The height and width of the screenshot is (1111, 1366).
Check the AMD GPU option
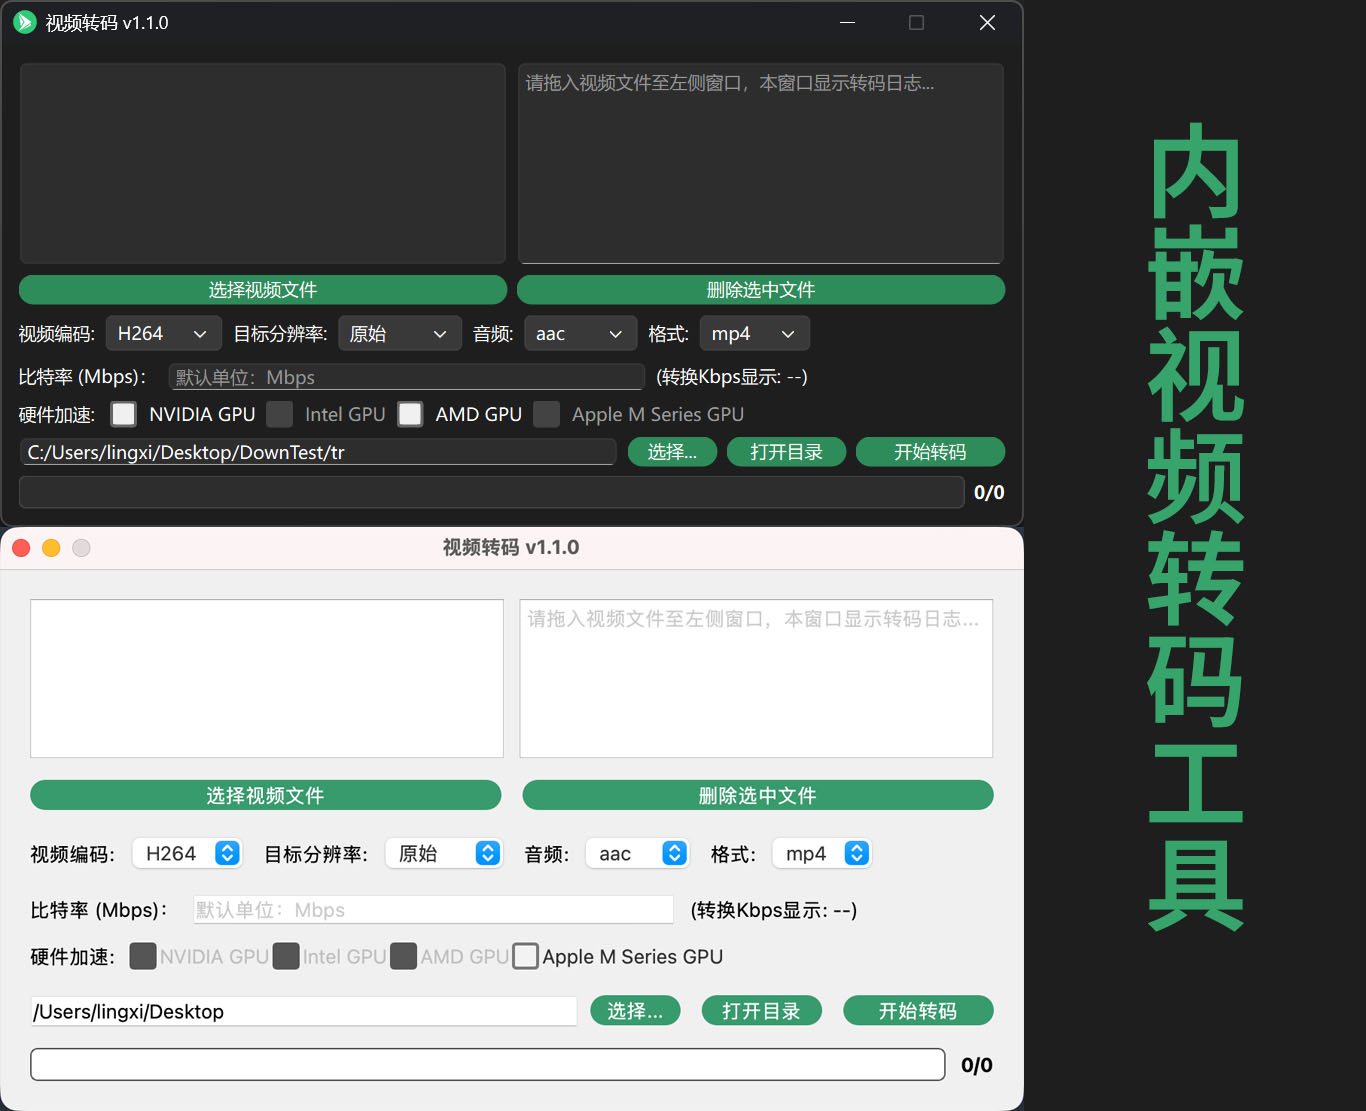point(410,414)
